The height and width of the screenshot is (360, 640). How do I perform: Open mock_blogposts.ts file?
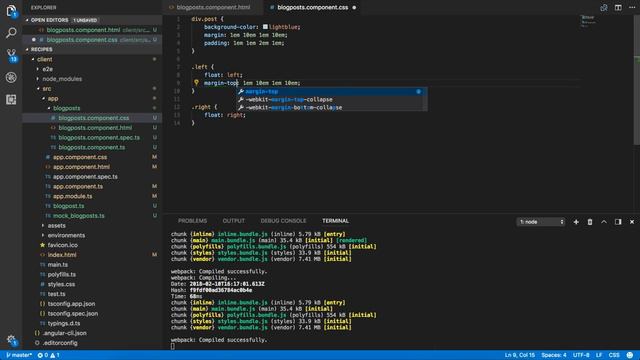[92, 216]
